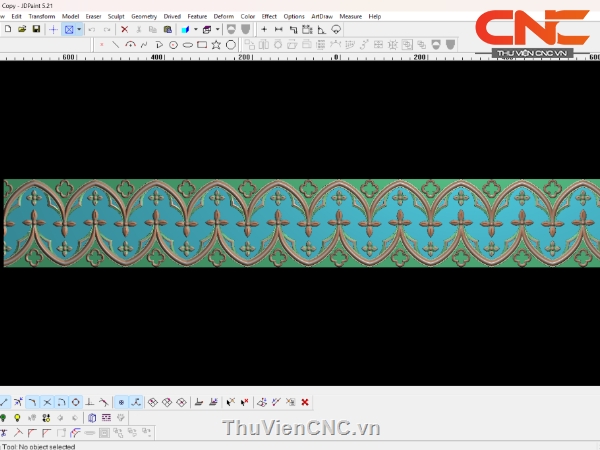
Task: Select the star shape drawing tool
Action: (x=216, y=45)
